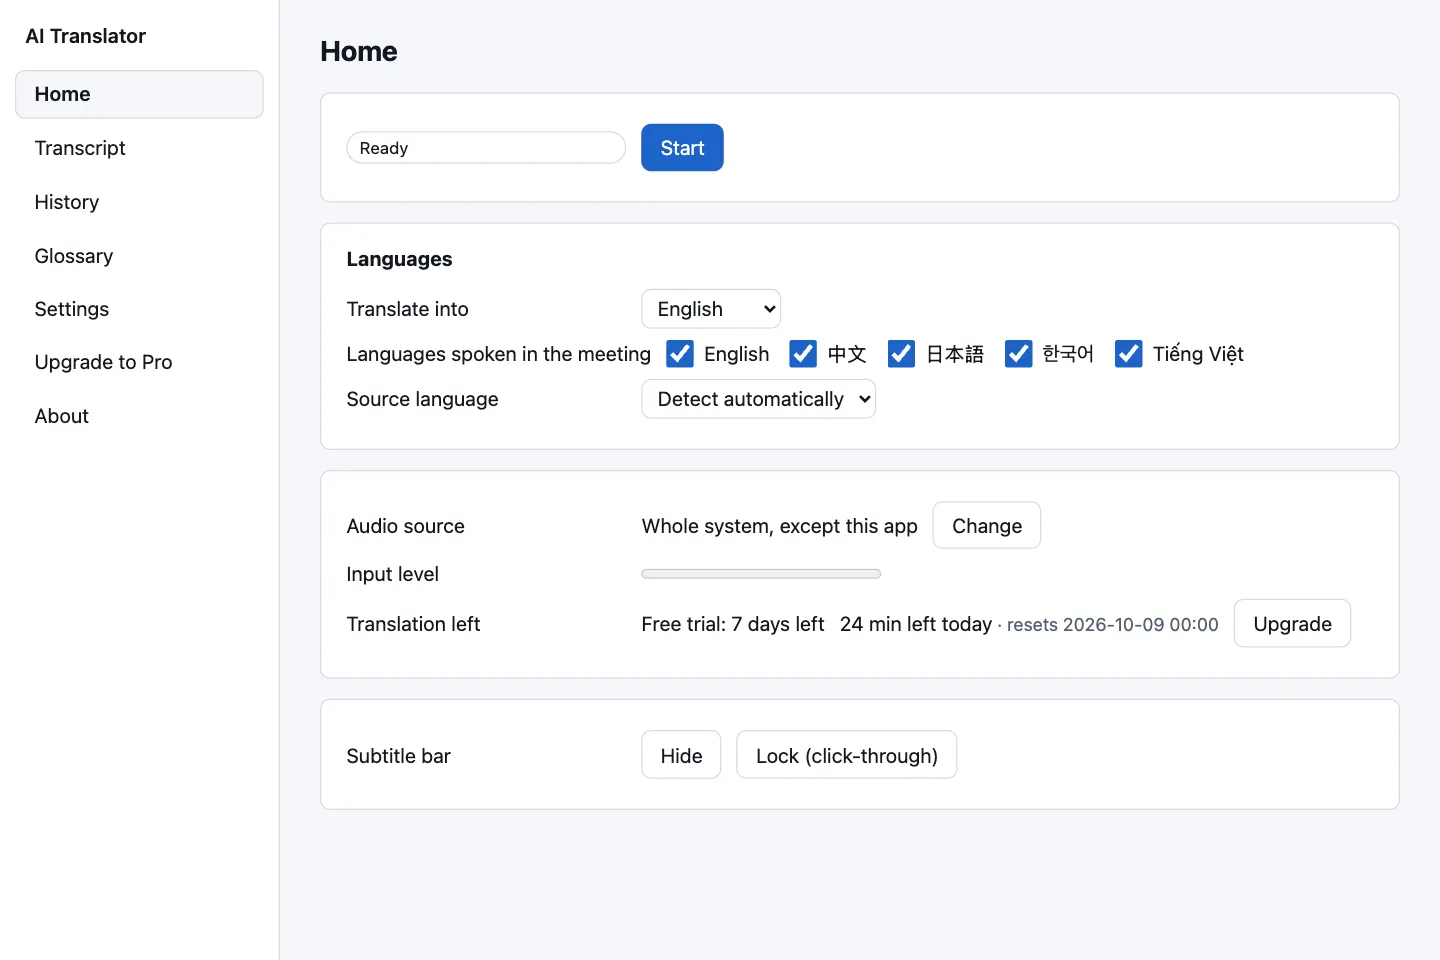The height and width of the screenshot is (960, 1440).
Task: Click the 'Free trial: 7 days left' text
Action: click(x=733, y=624)
